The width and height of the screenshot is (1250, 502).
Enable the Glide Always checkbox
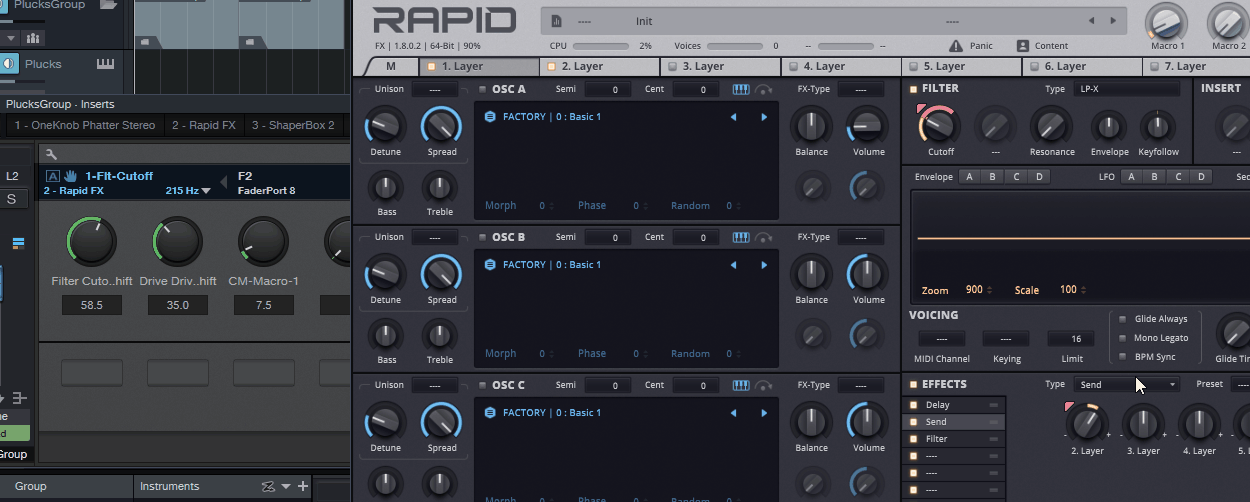point(1122,319)
